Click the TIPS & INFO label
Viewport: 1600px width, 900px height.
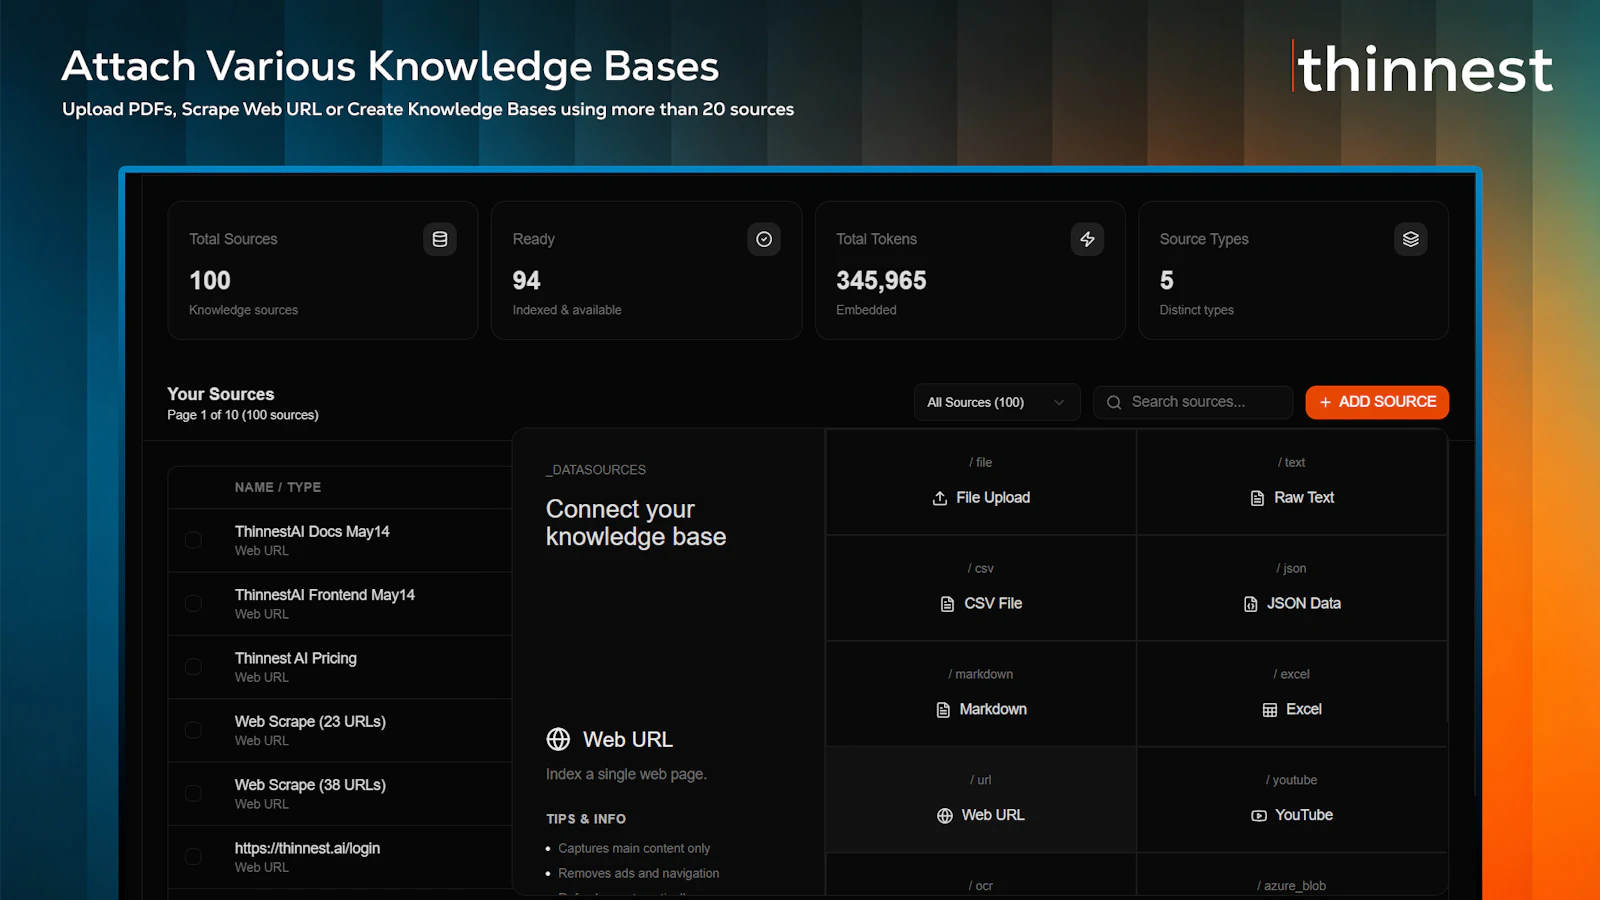pos(586,819)
